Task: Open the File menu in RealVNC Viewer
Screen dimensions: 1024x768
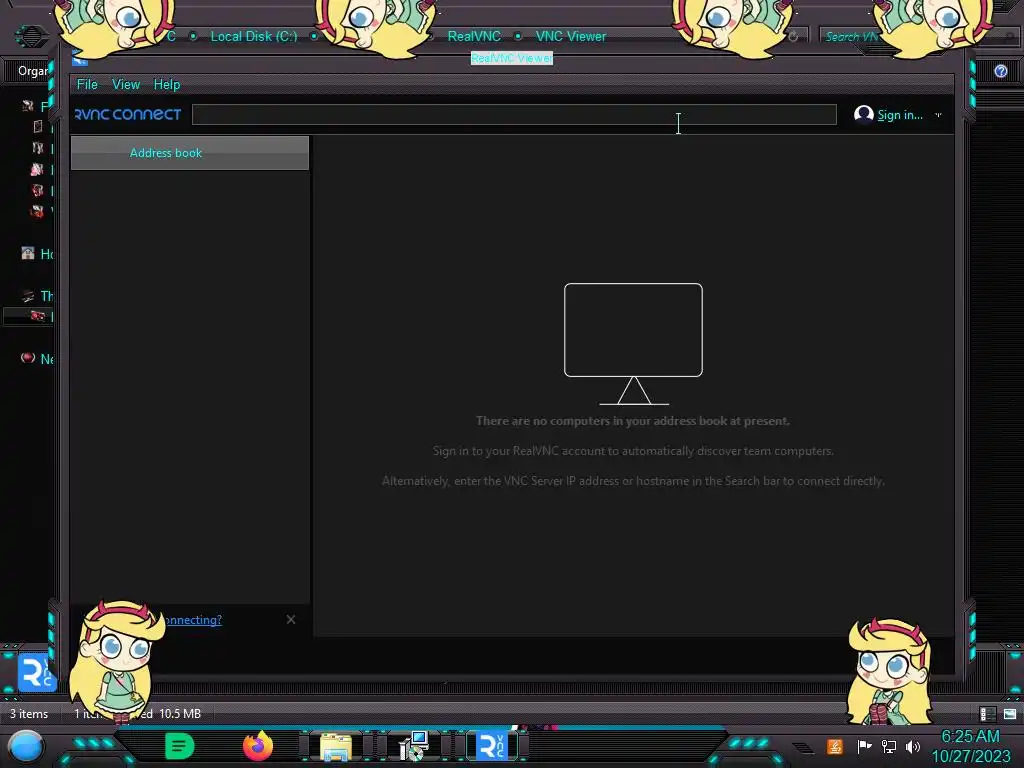Action: 87,84
